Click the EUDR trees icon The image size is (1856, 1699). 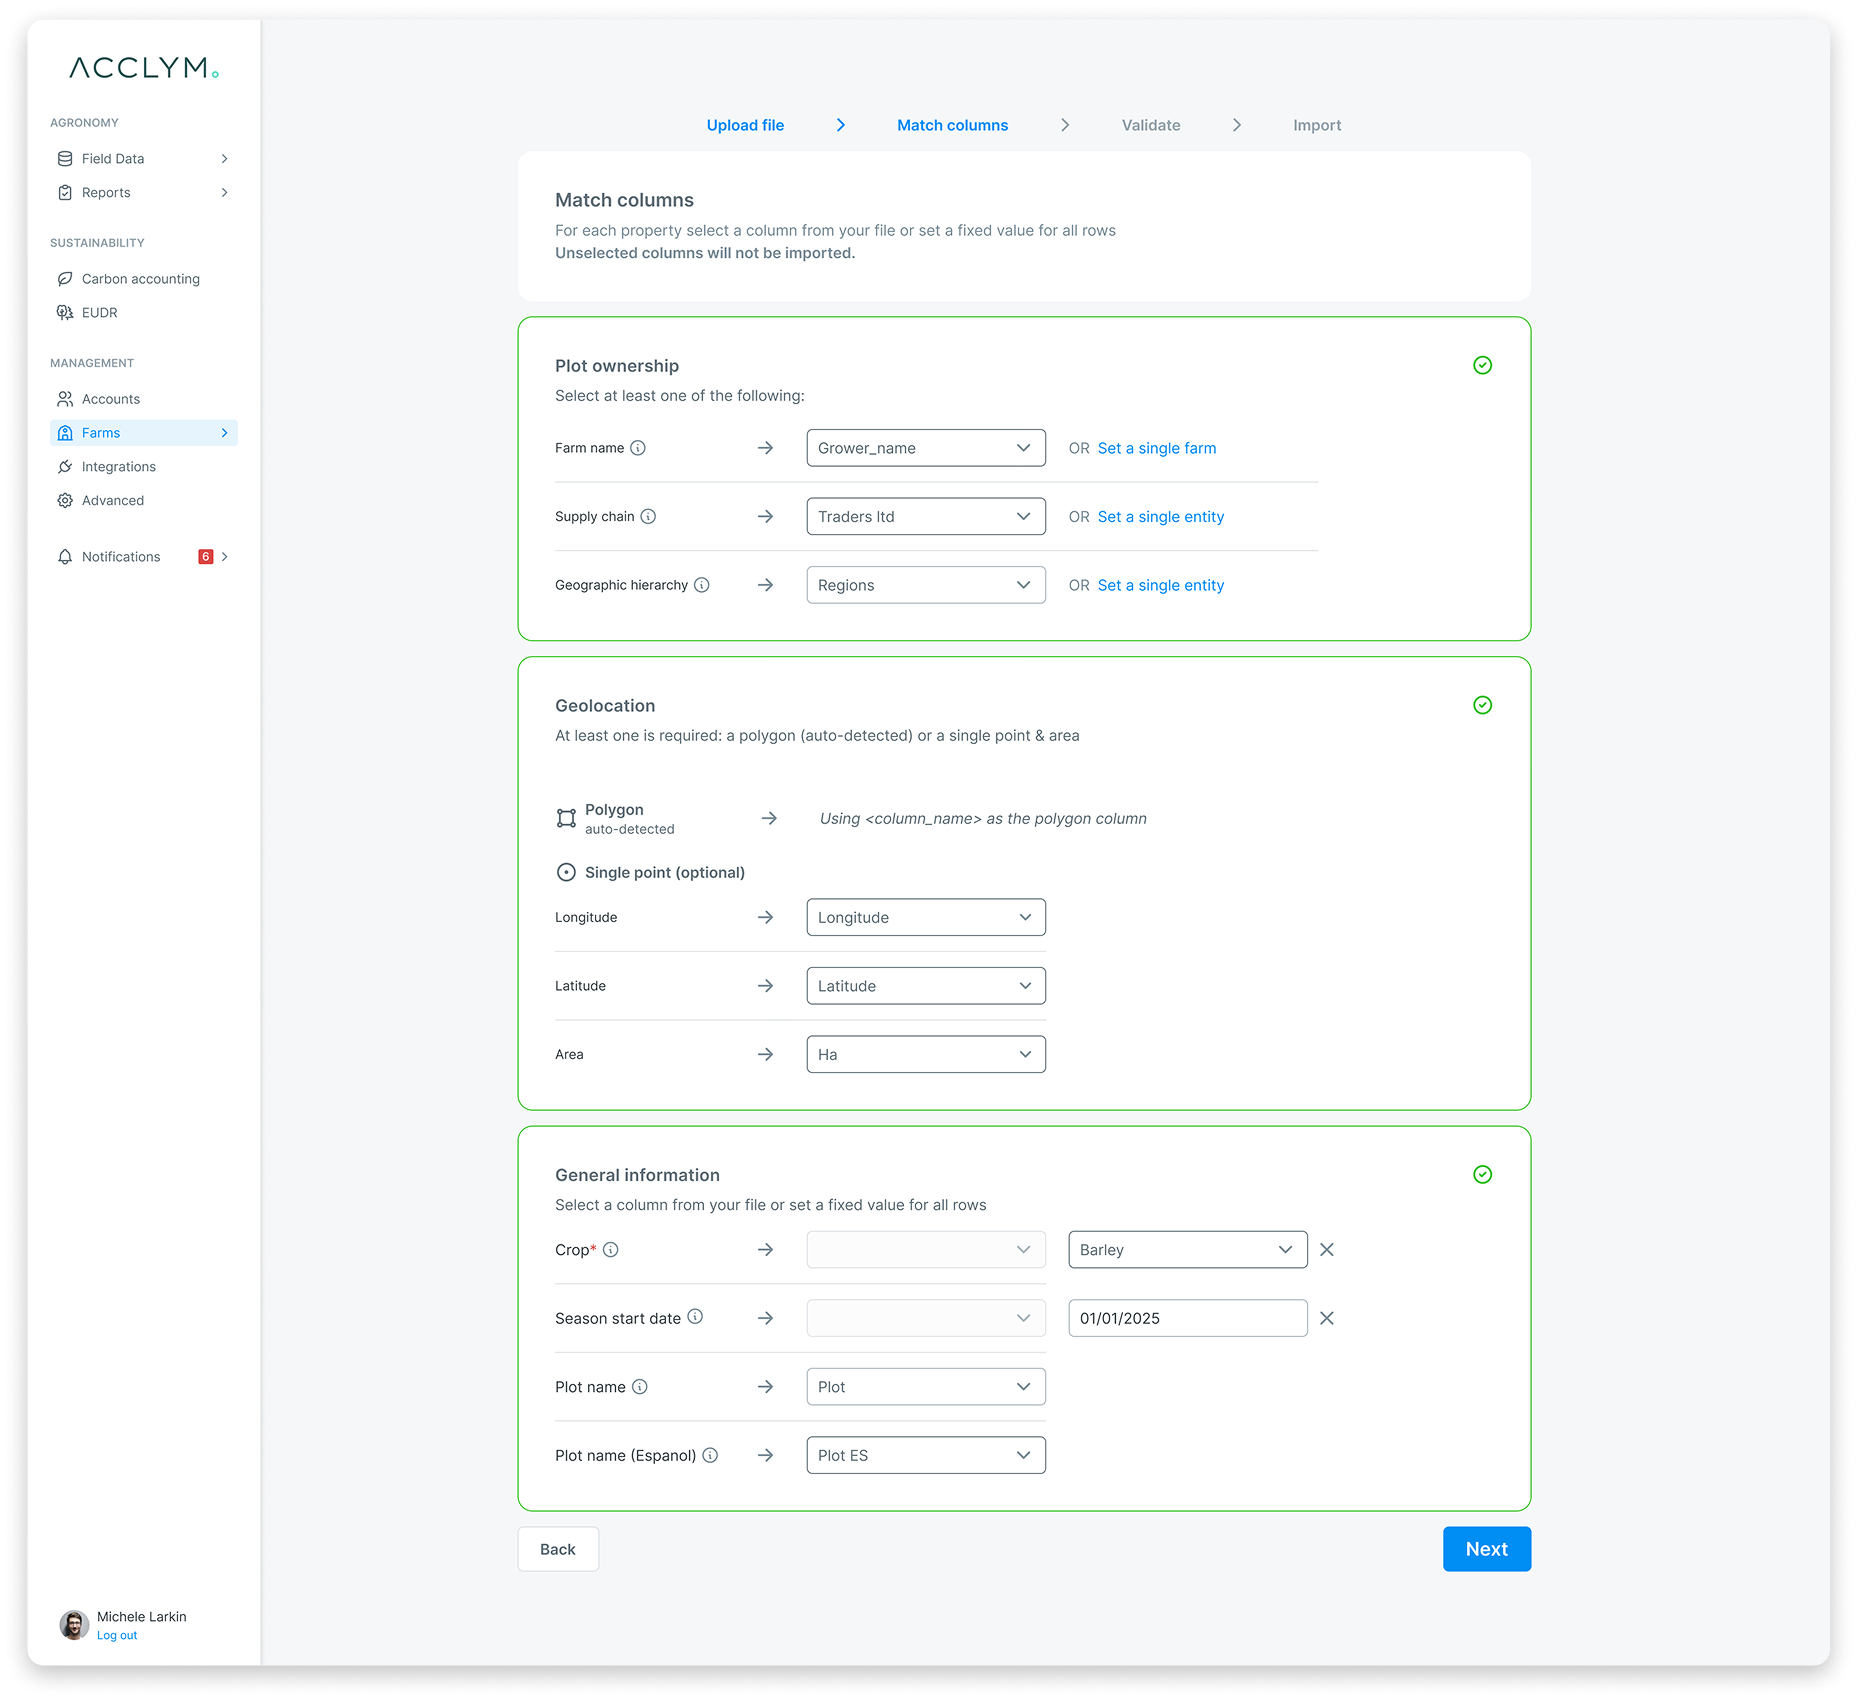pos(65,313)
